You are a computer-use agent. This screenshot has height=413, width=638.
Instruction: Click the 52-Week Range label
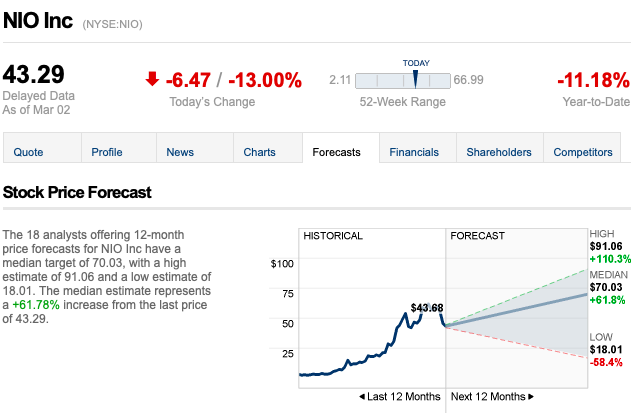coord(402,102)
